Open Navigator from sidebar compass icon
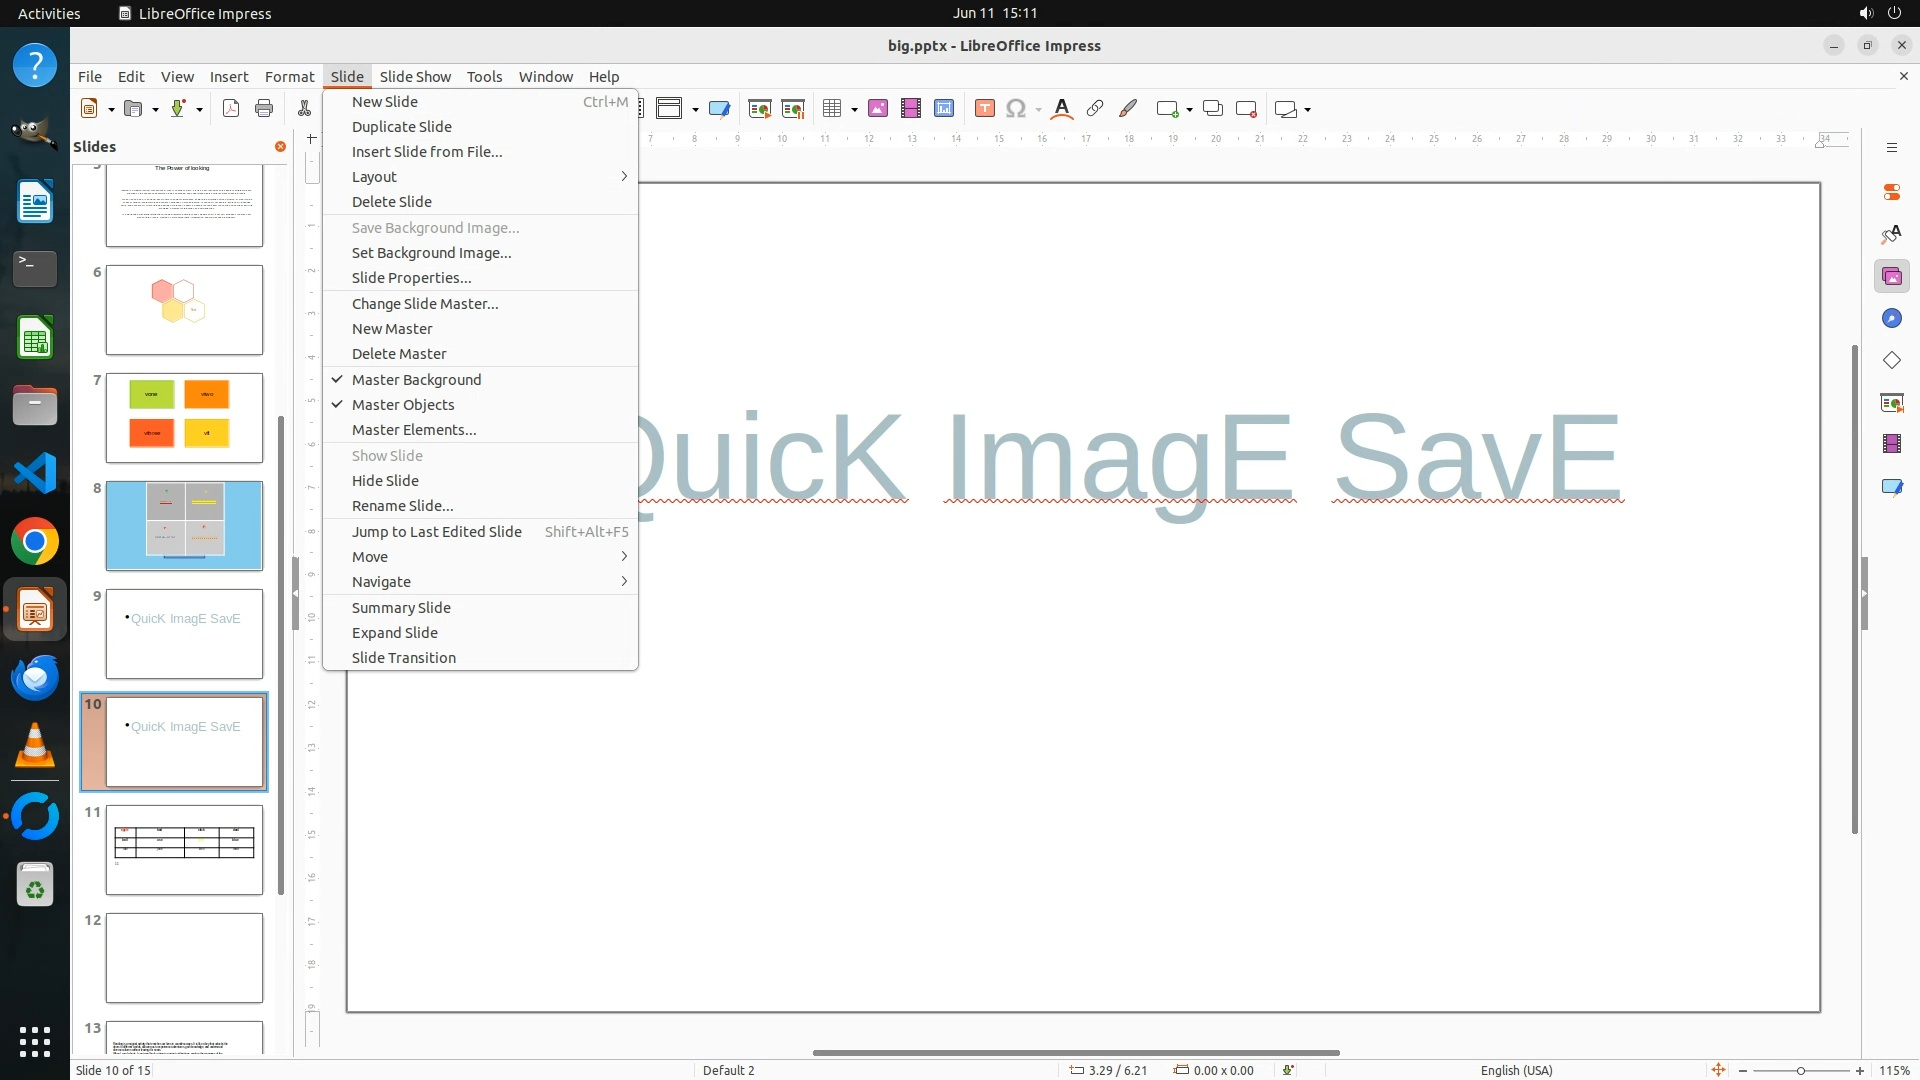 1891,318
